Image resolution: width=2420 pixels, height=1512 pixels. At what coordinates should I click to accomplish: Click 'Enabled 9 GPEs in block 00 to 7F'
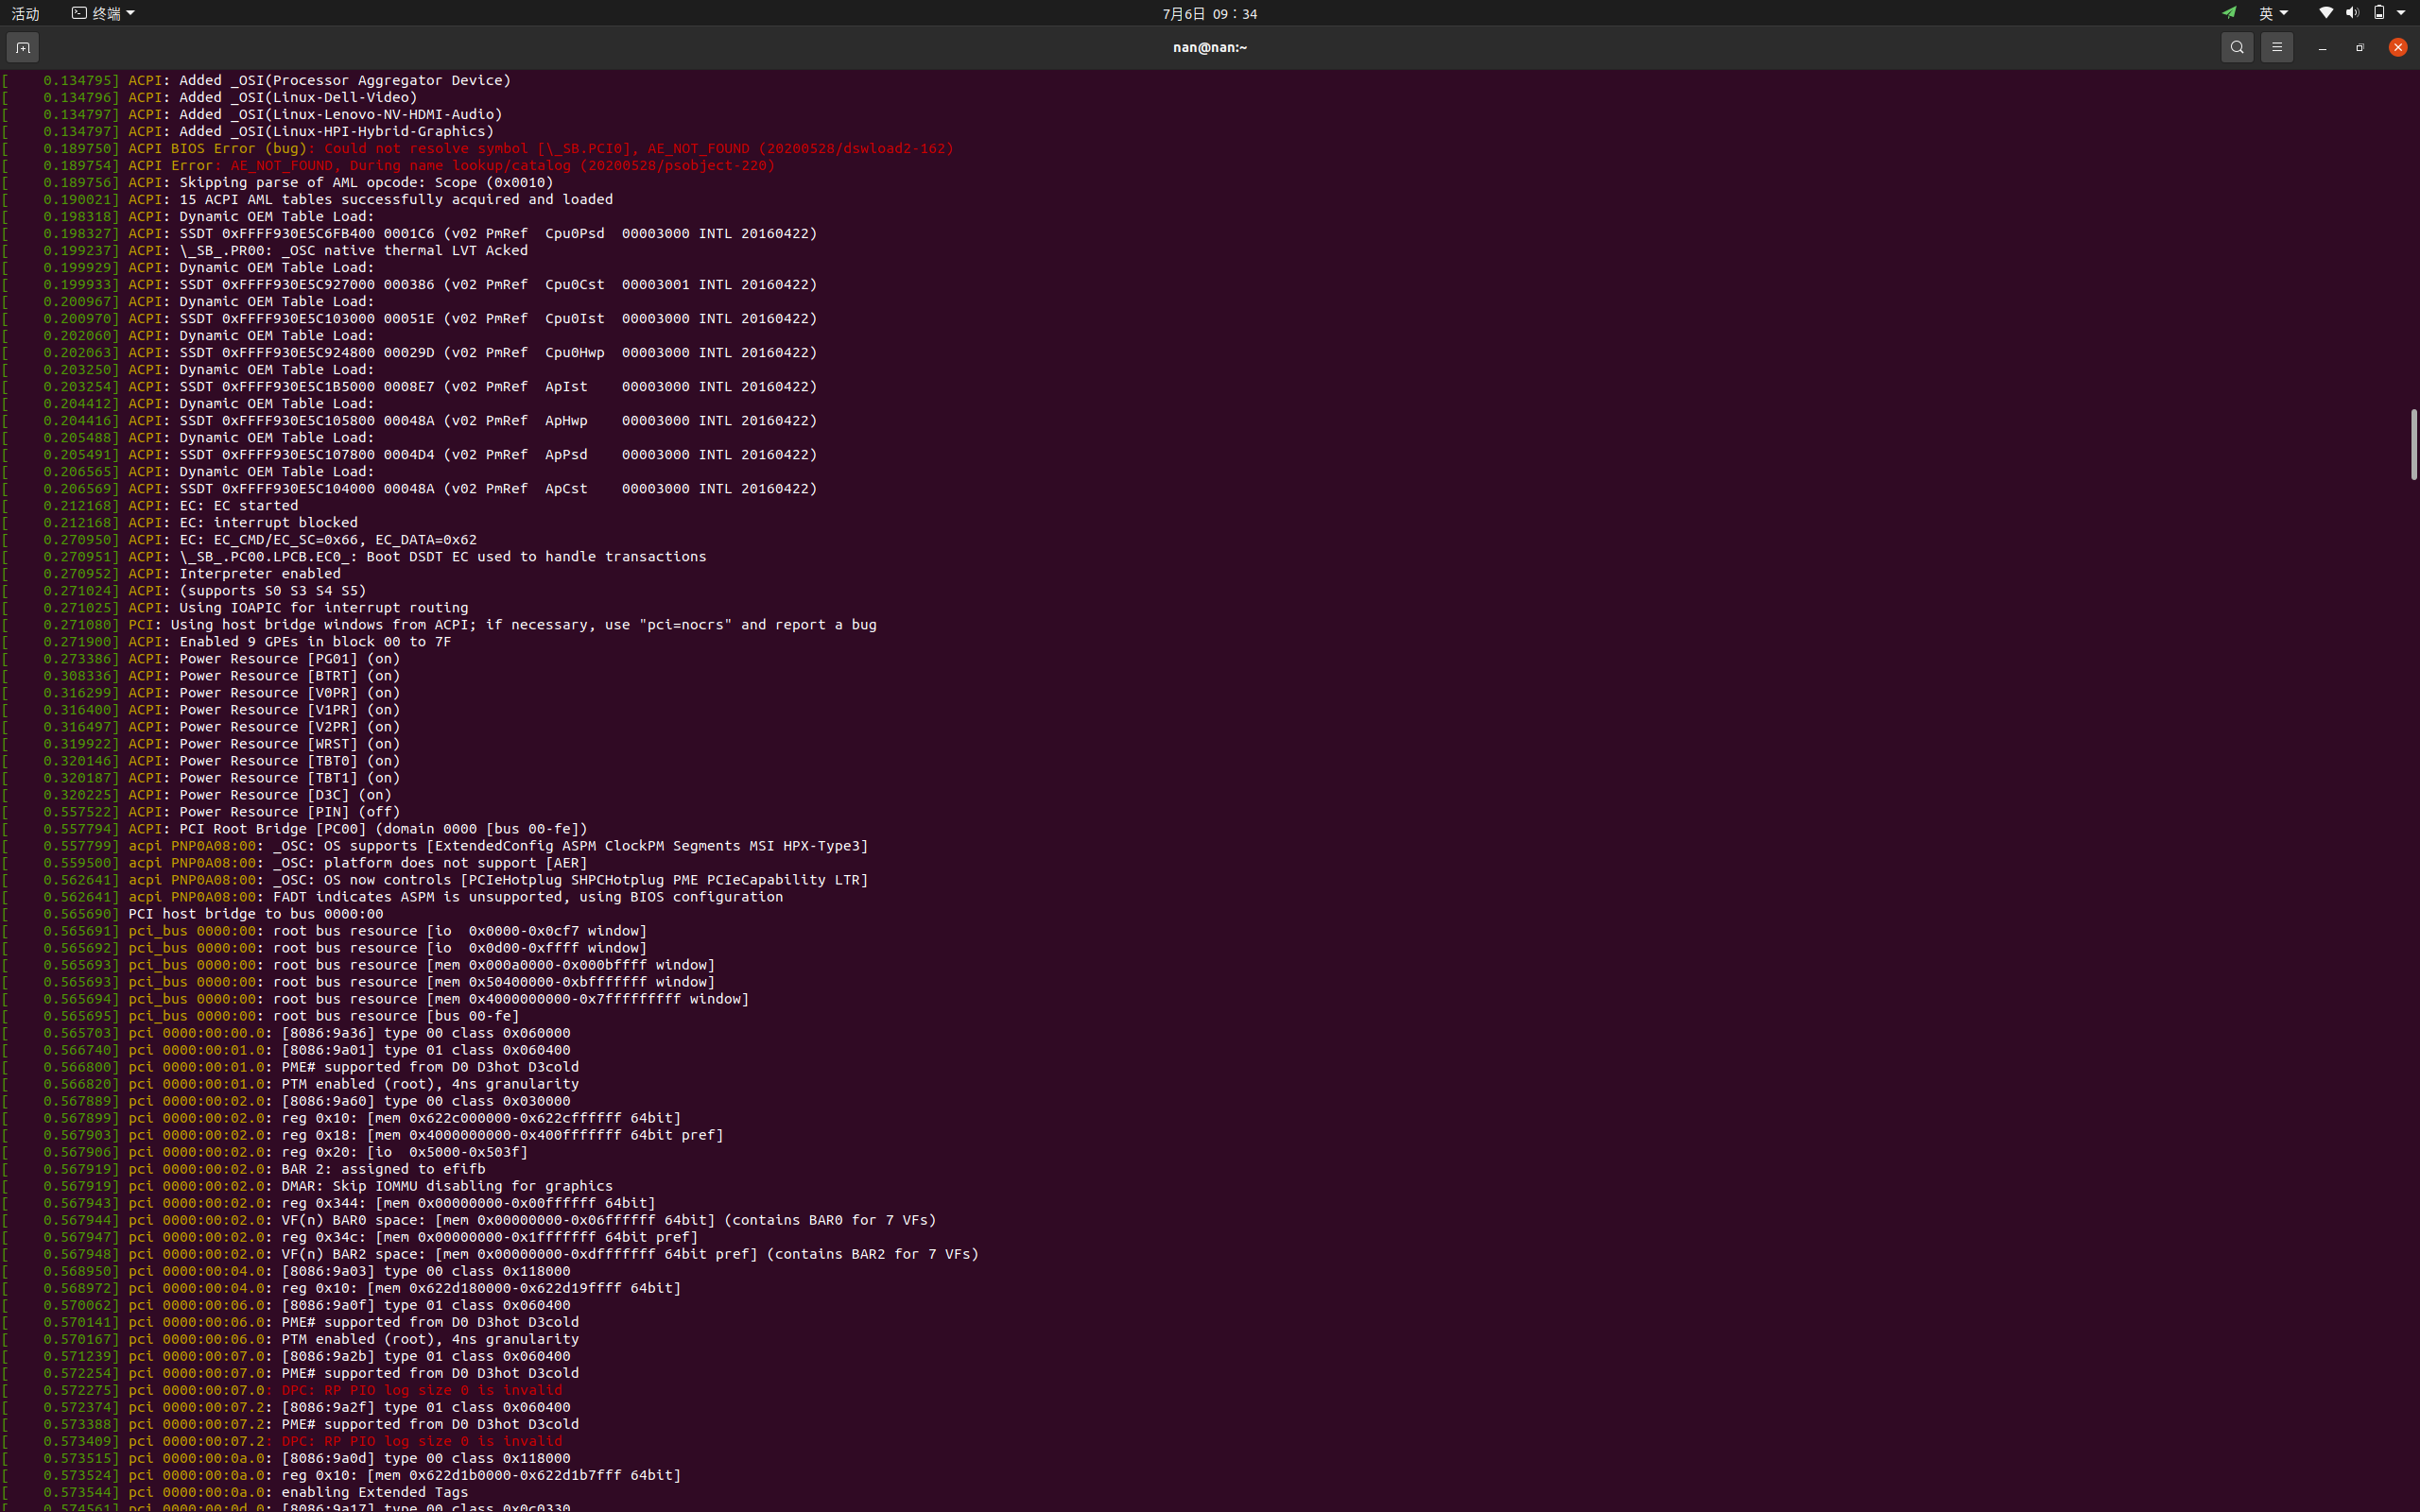(315, 641)
